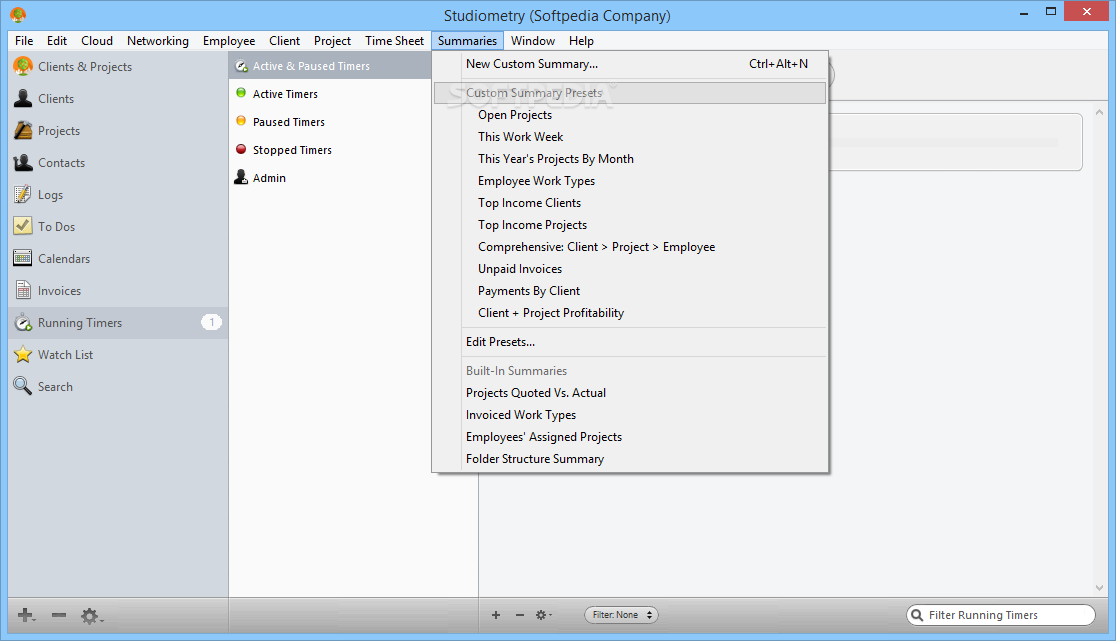Click the Active & Paused Timers header icon
Screen dimensions: 1116x641
click(241, 66)
